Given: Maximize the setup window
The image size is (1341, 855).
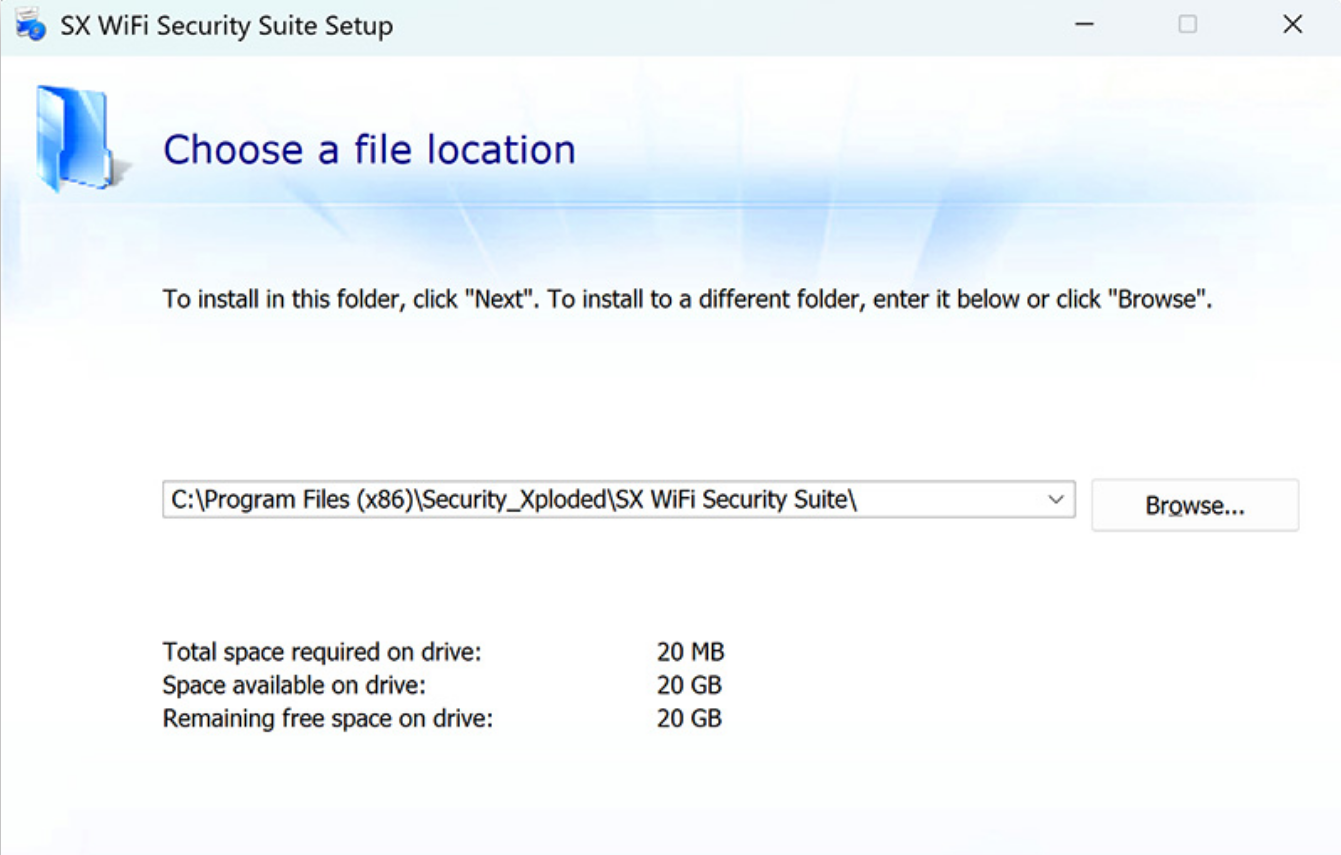Looking at the screenshot, I should 1188,25.
